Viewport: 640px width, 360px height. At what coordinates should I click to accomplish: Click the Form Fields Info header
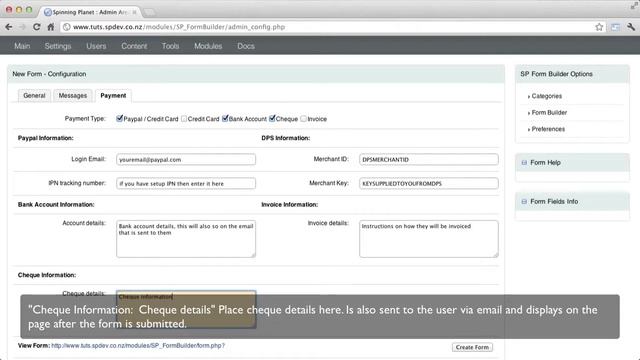pyautogui.click(x=572, y=202)
